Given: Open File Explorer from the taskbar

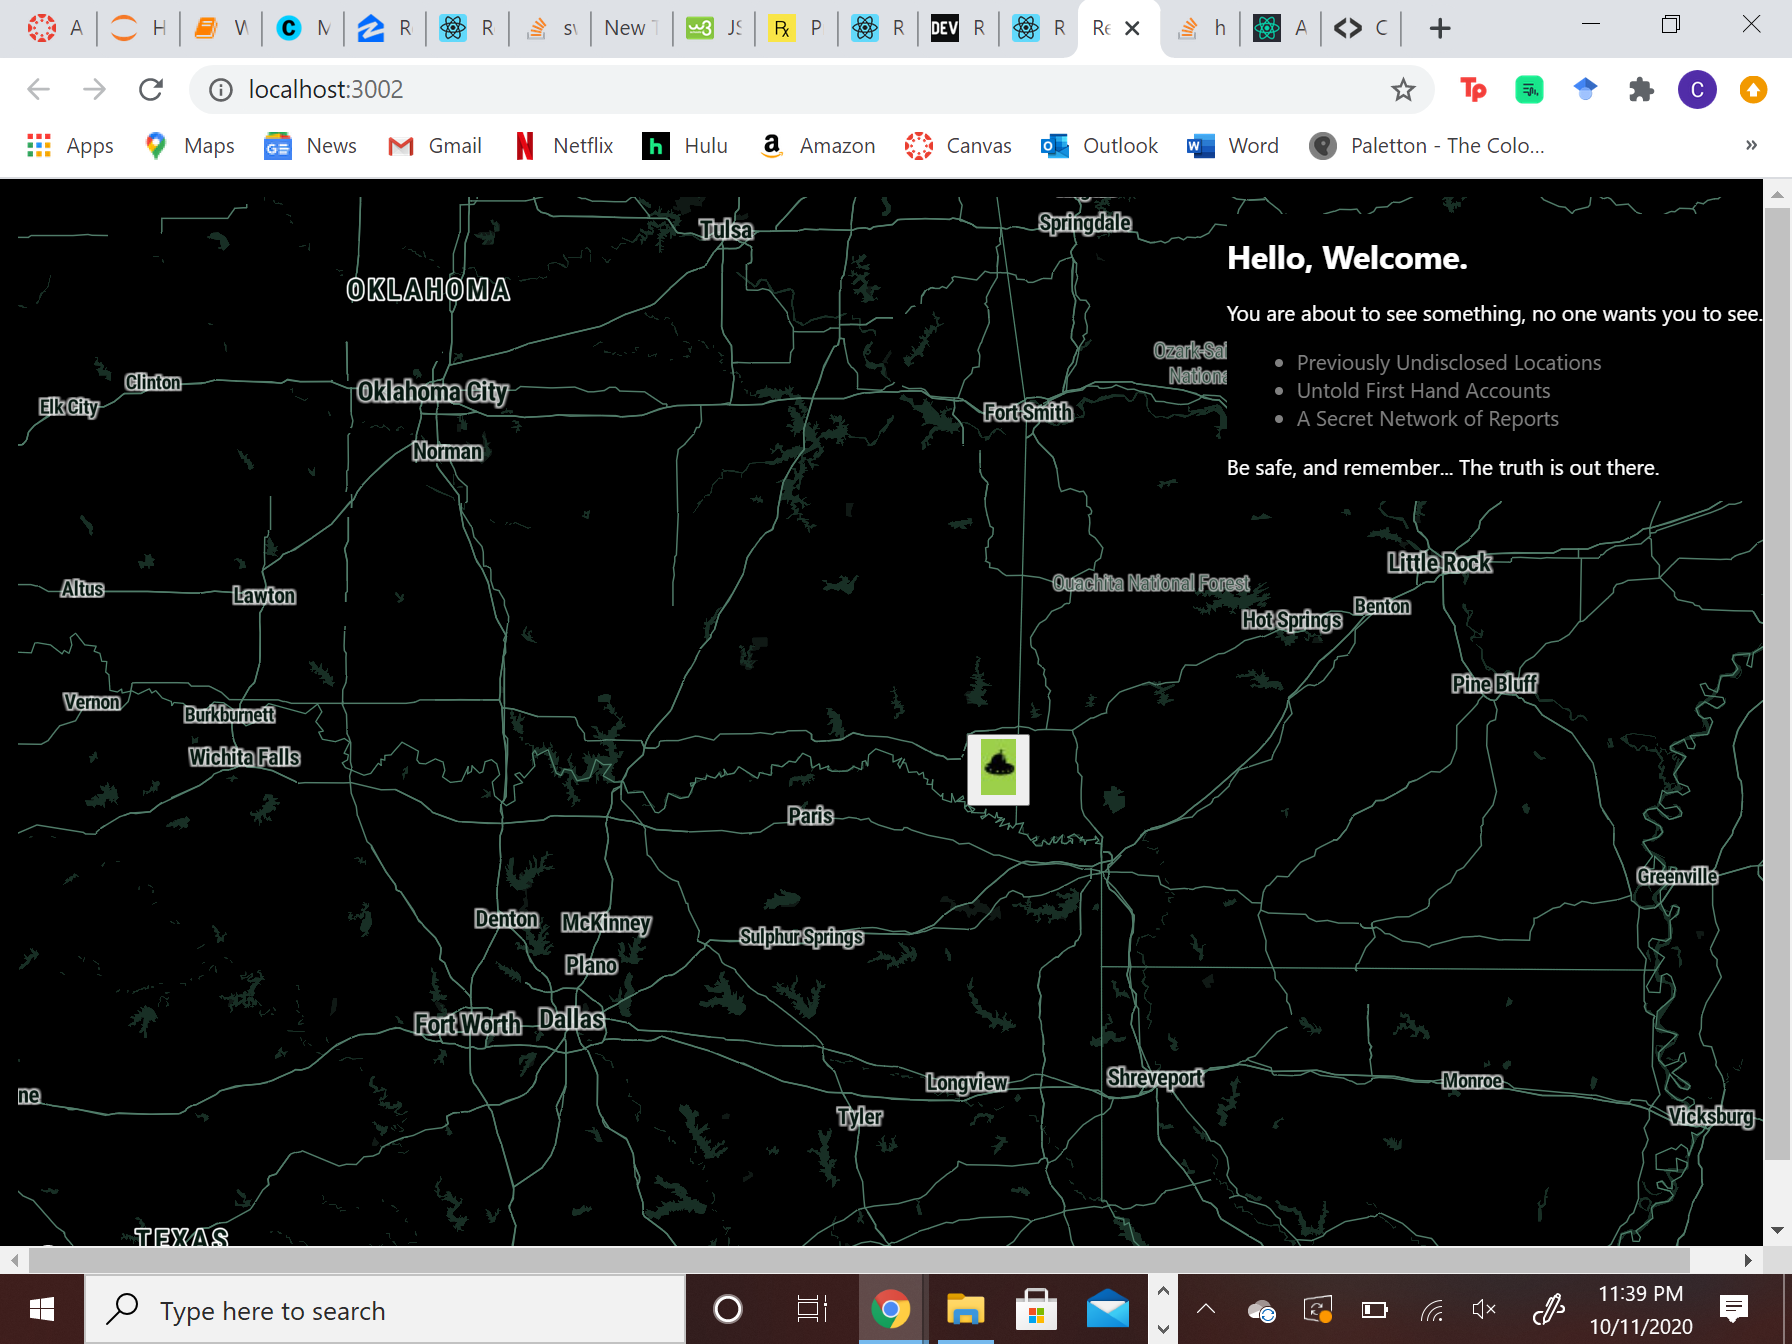Looking at the screenshot, I should [x=964, y=1309].
